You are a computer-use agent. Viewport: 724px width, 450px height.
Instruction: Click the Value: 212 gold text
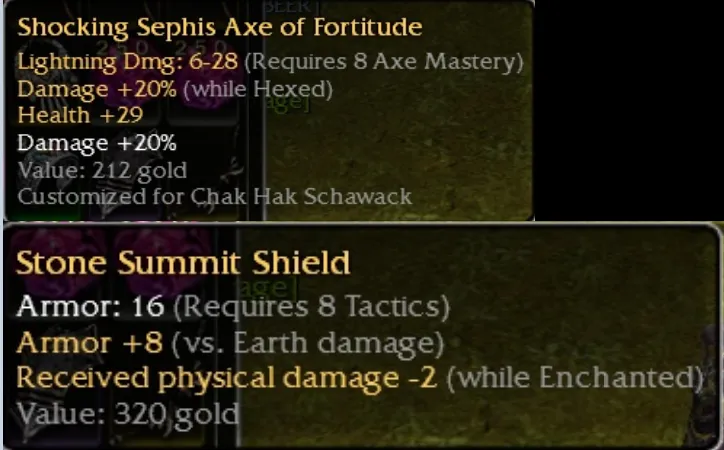(102, 170)
